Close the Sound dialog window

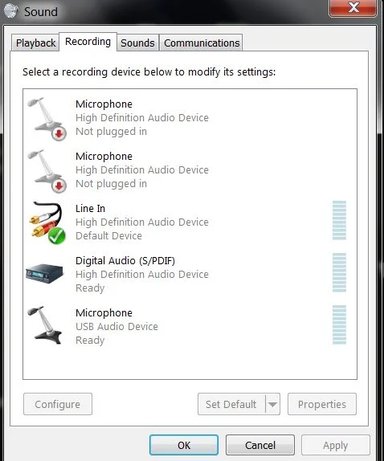(x=353, y=8)
